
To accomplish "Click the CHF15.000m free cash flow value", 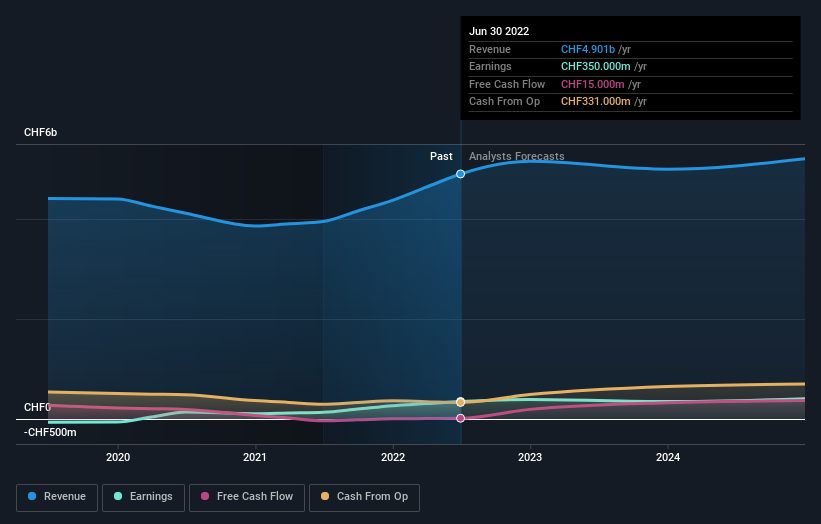I will coord(592,84).
